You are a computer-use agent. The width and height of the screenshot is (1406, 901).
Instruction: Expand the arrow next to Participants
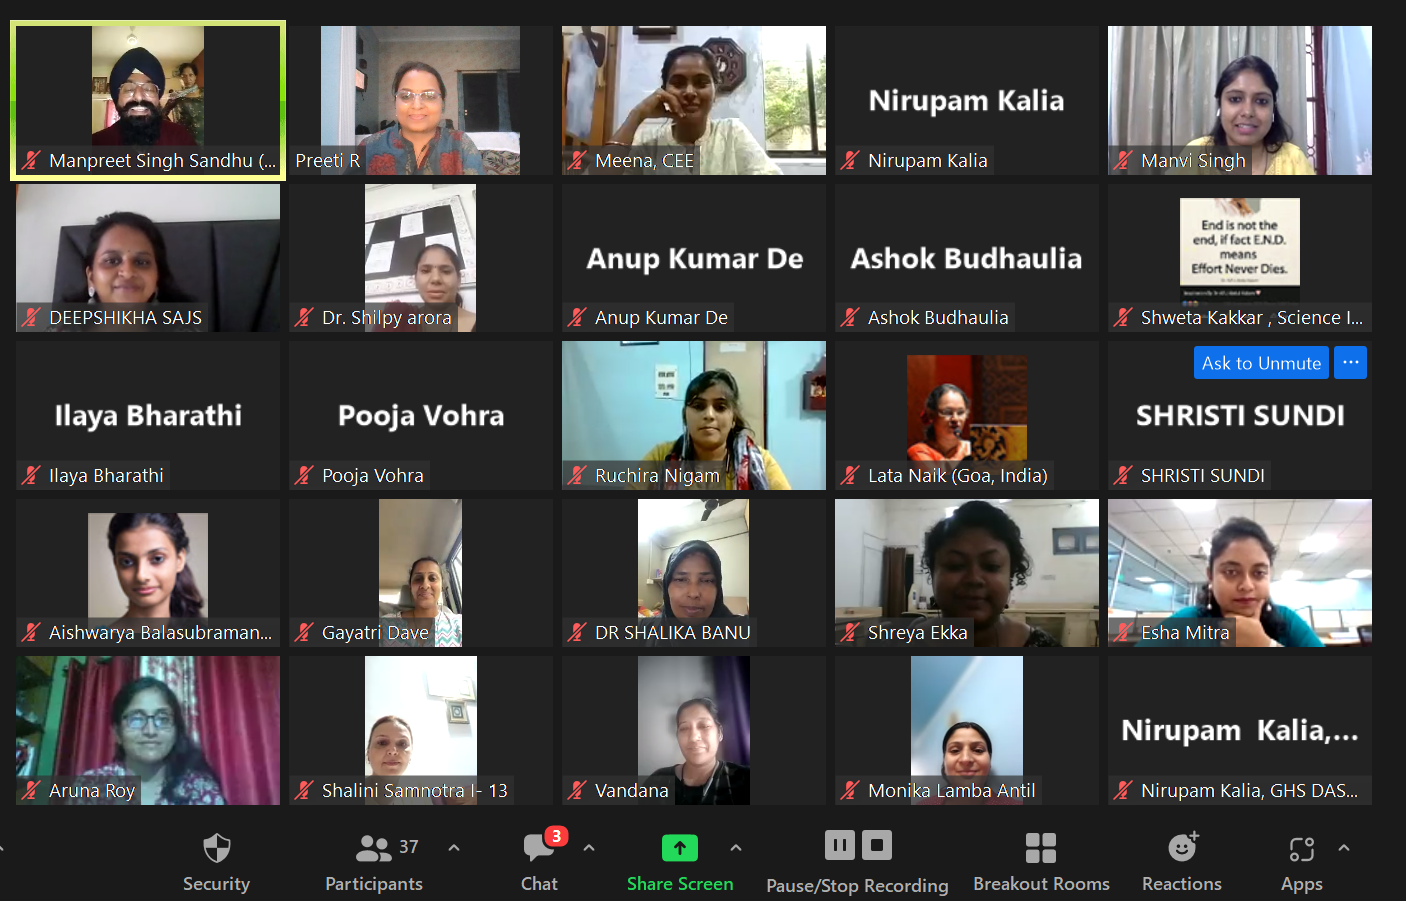coord(454,848)
